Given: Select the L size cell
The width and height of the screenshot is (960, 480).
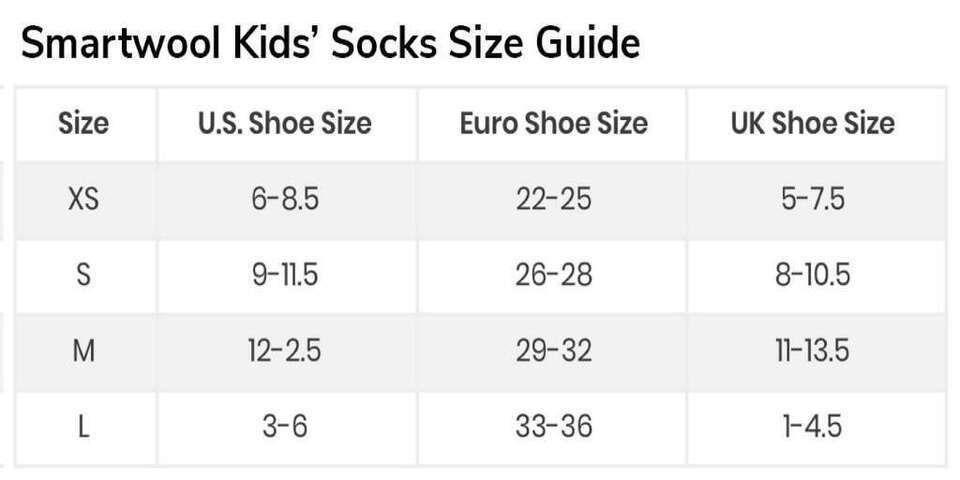Looking at the screenshot, I should (84, 427).
